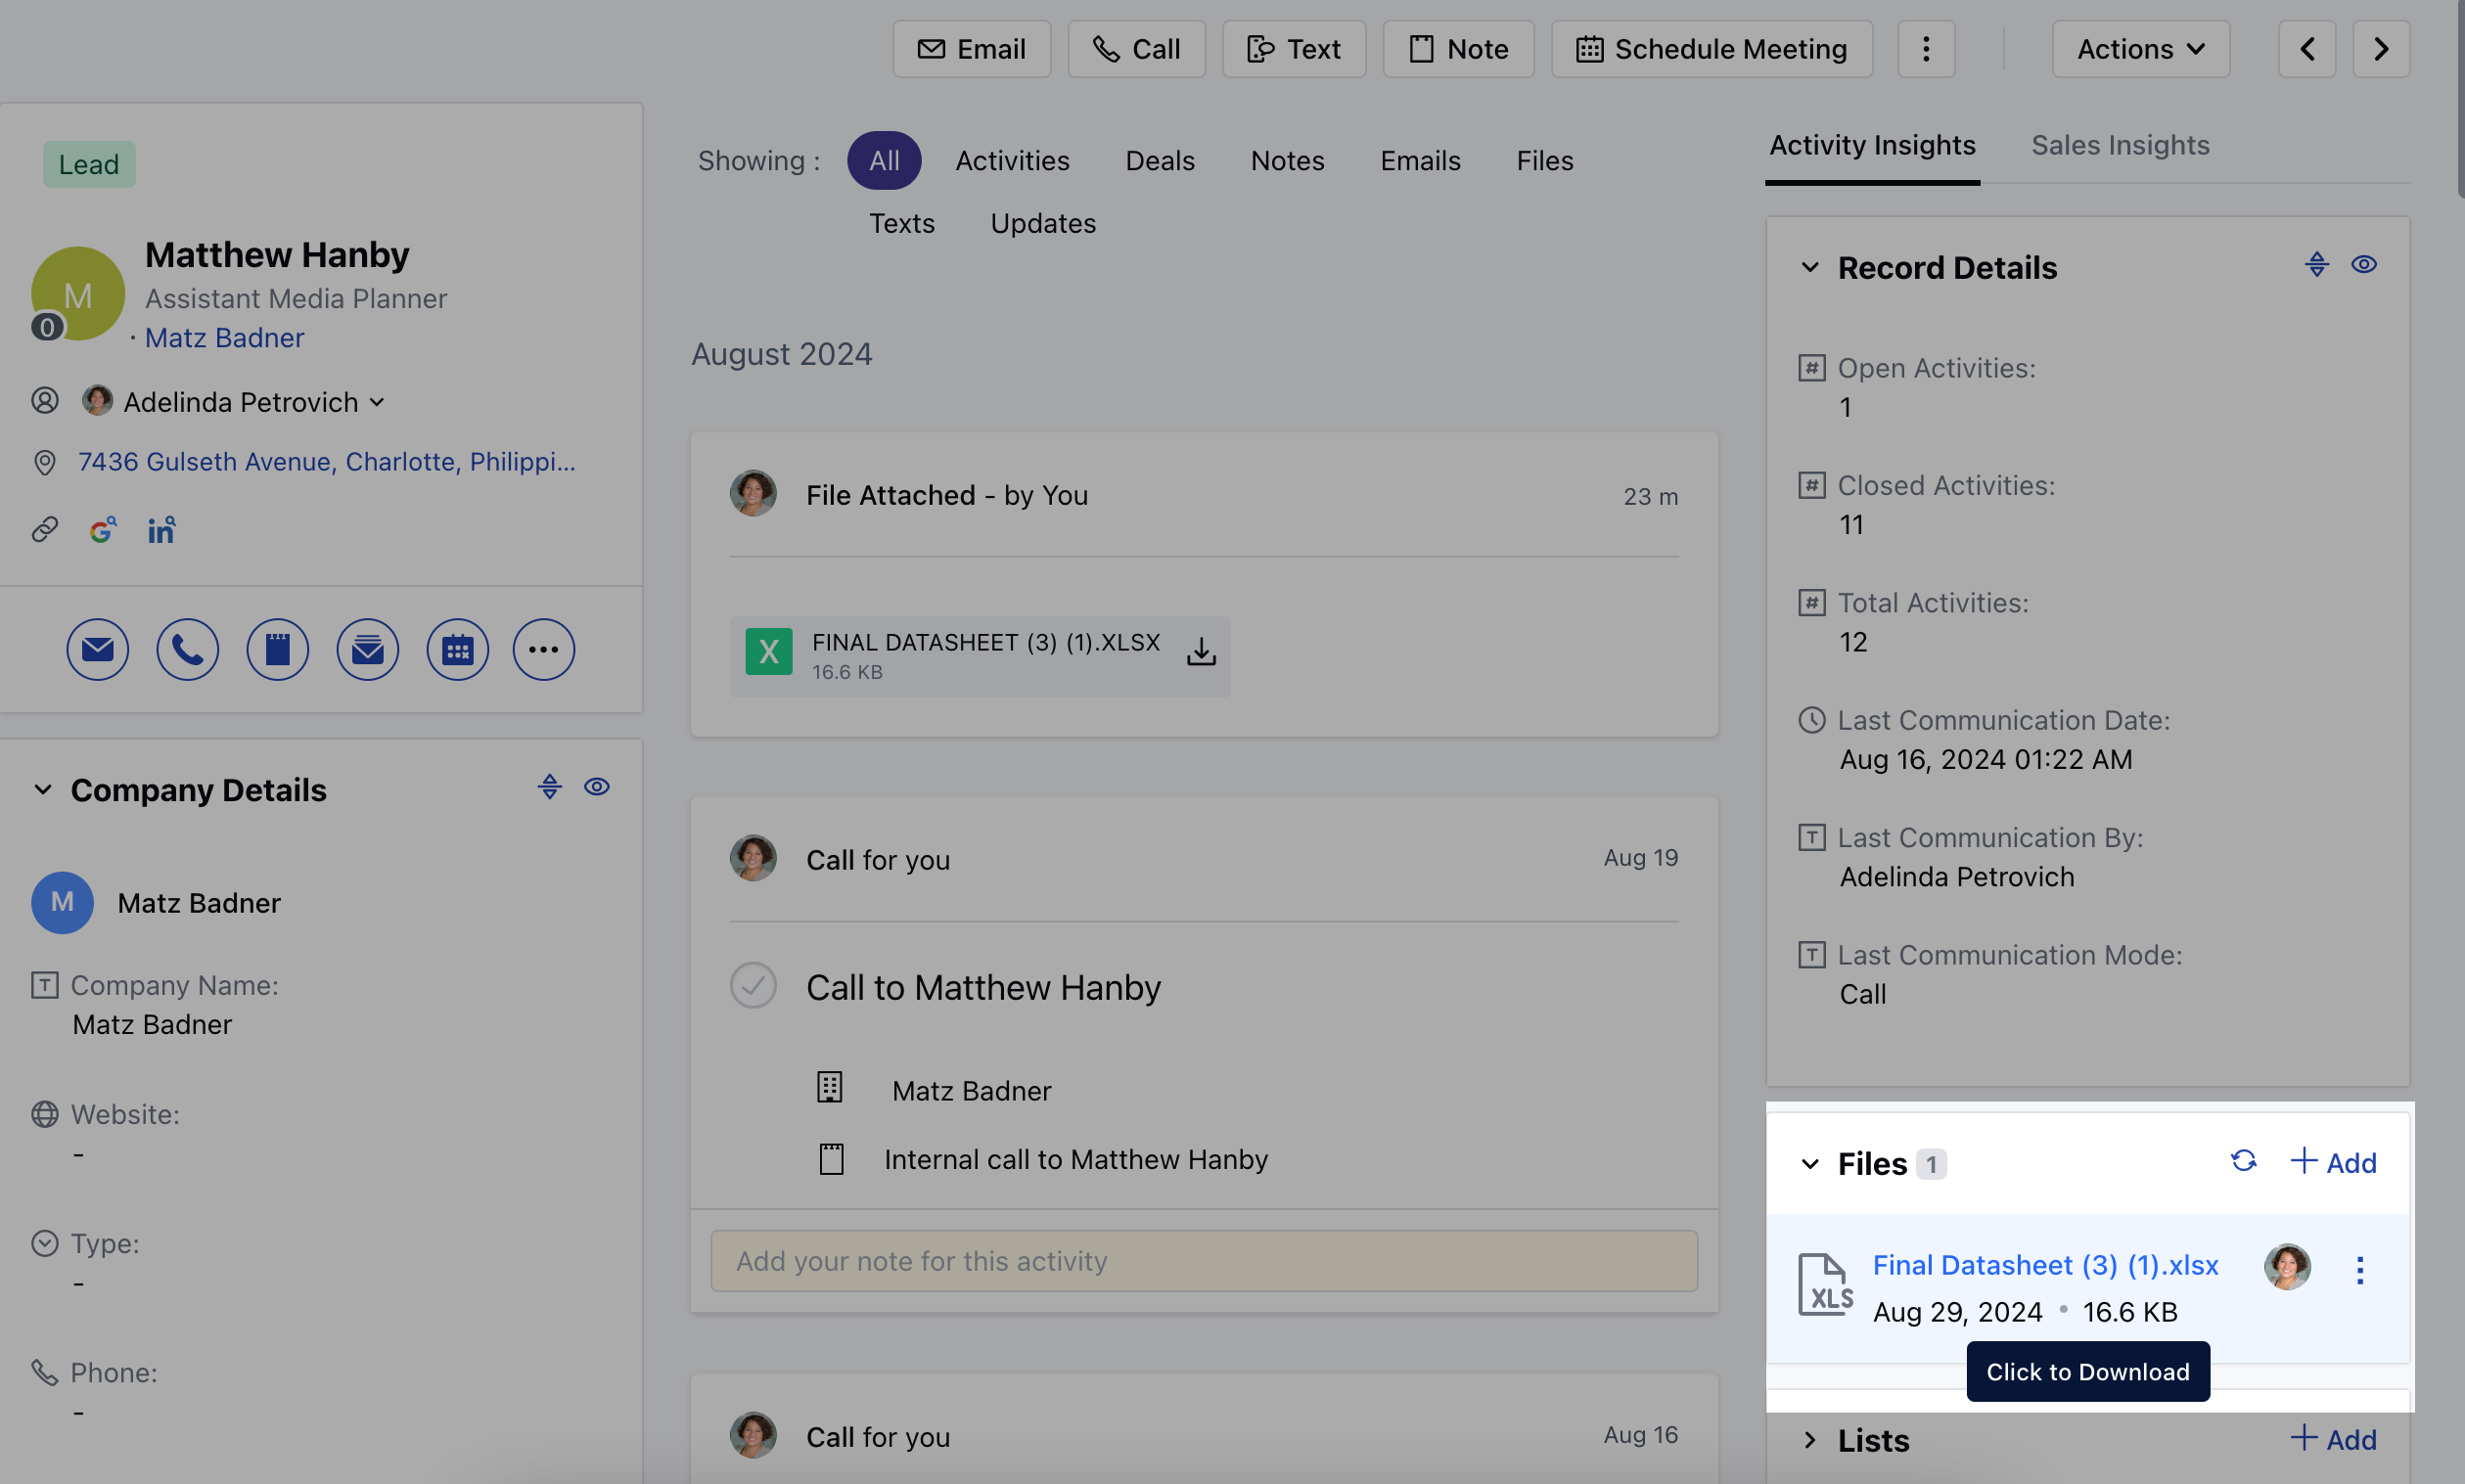Go to previous record arrow

click(x=2306, y=49)
